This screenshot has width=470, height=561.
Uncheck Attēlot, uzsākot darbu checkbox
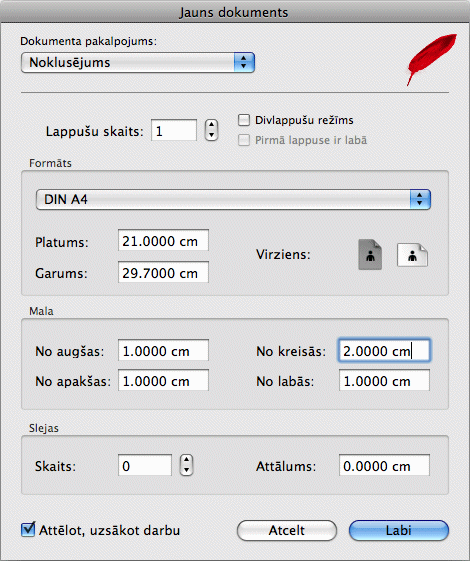28,530
